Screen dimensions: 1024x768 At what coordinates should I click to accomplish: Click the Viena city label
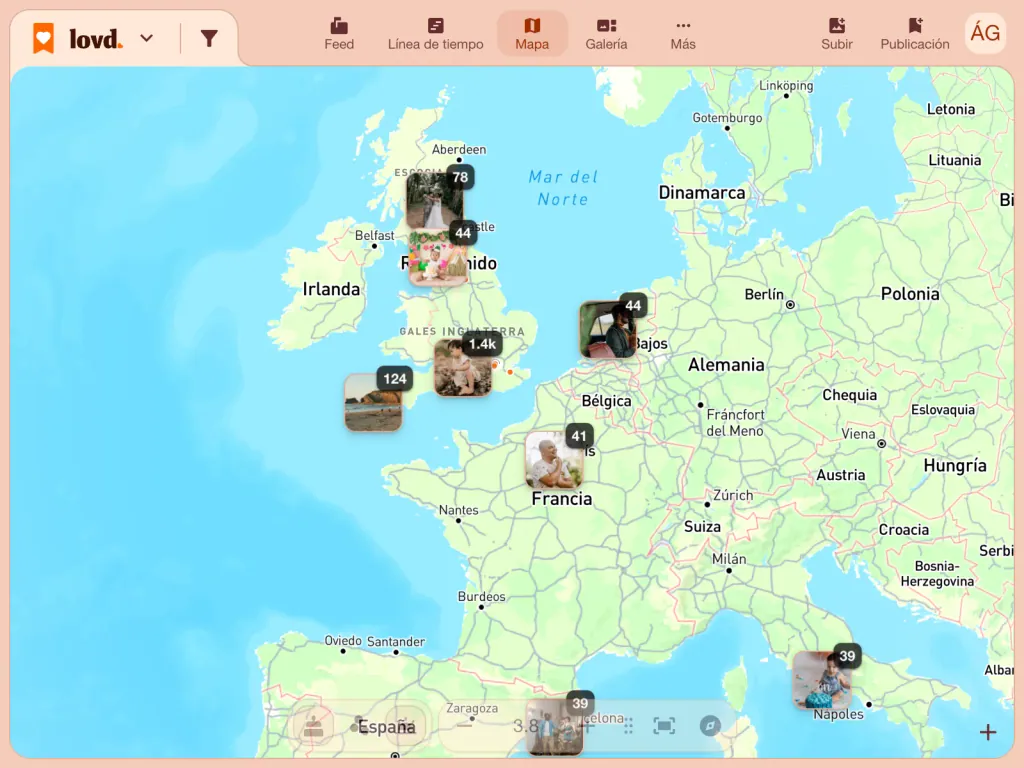(858, 434)
